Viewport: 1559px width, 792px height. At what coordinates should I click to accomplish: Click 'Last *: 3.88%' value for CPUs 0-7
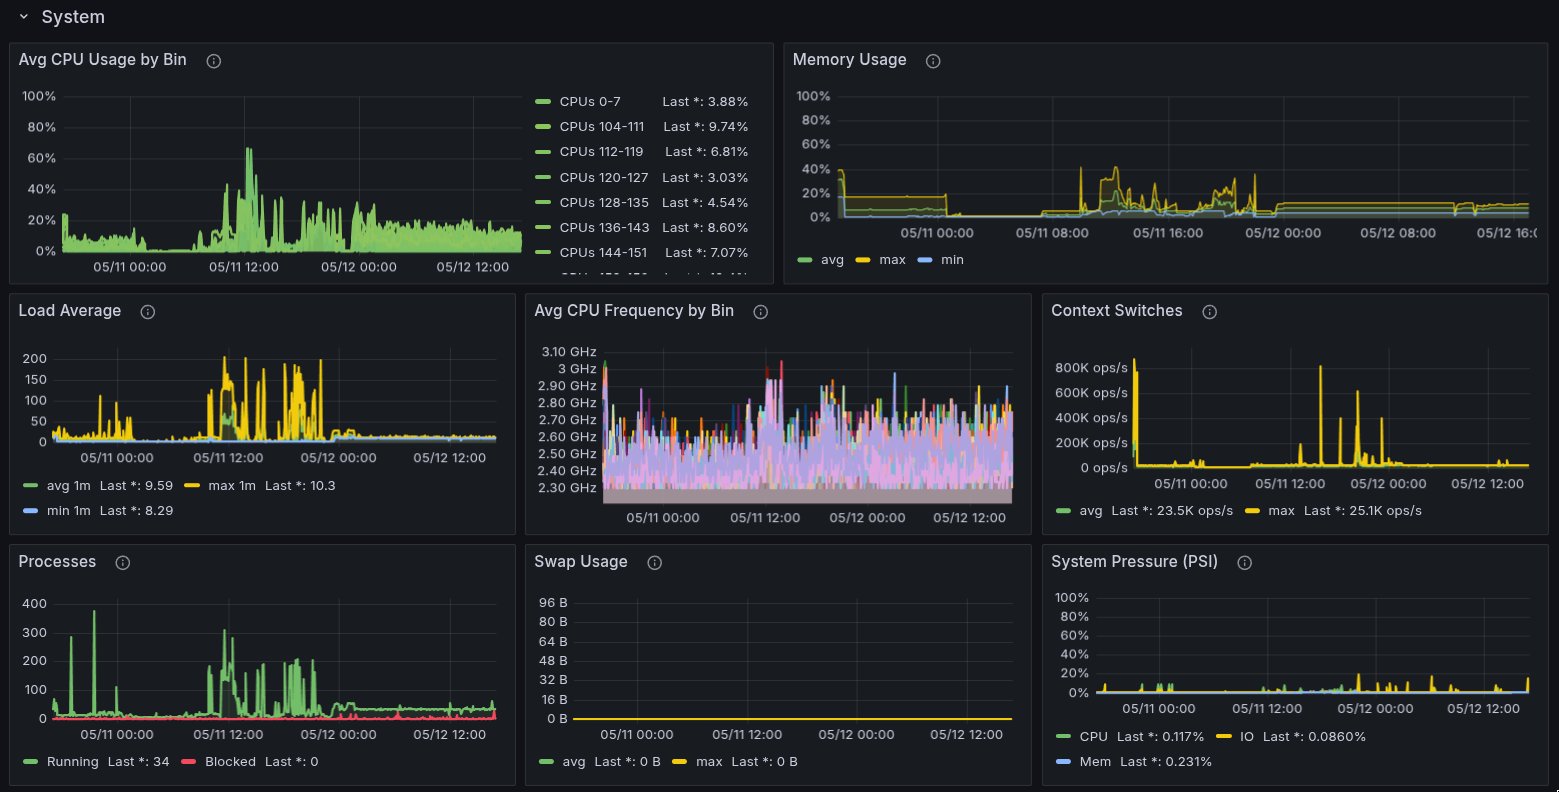point(705,102)
